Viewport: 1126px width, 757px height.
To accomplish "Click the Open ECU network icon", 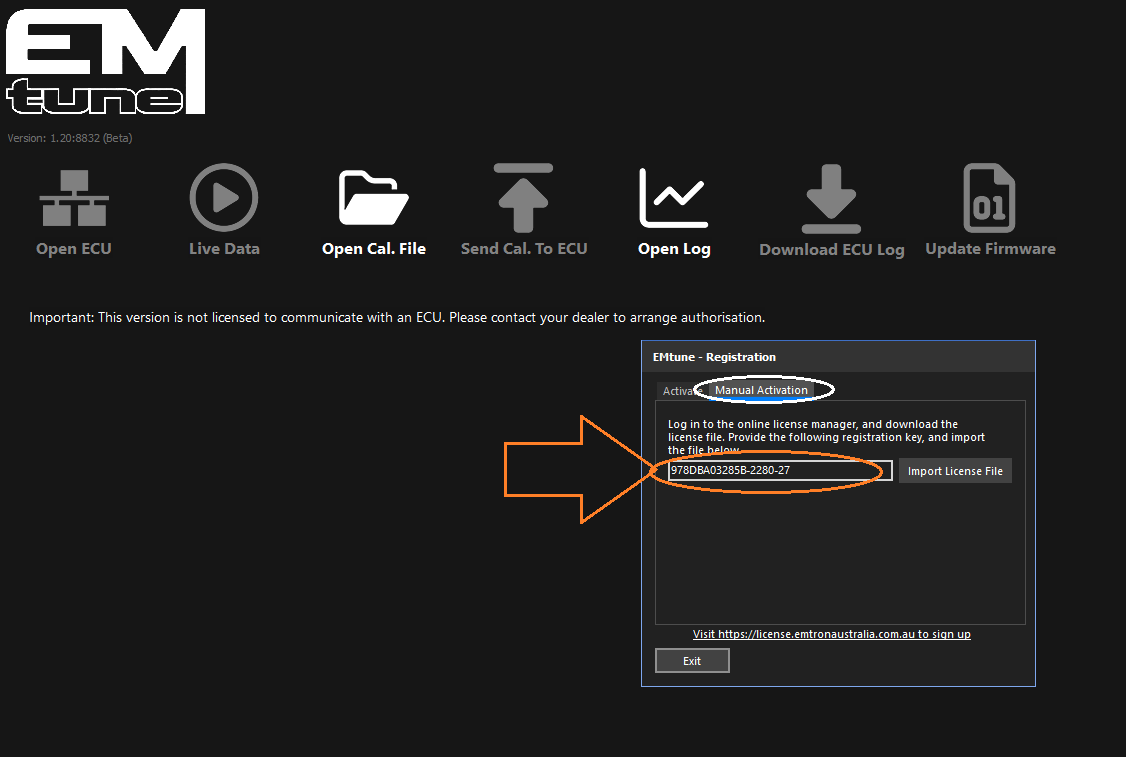I will click(74, 198).
